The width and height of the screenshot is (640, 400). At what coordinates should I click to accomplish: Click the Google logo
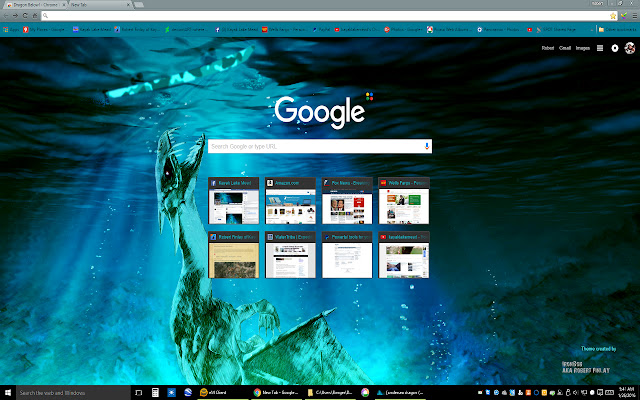320,112
